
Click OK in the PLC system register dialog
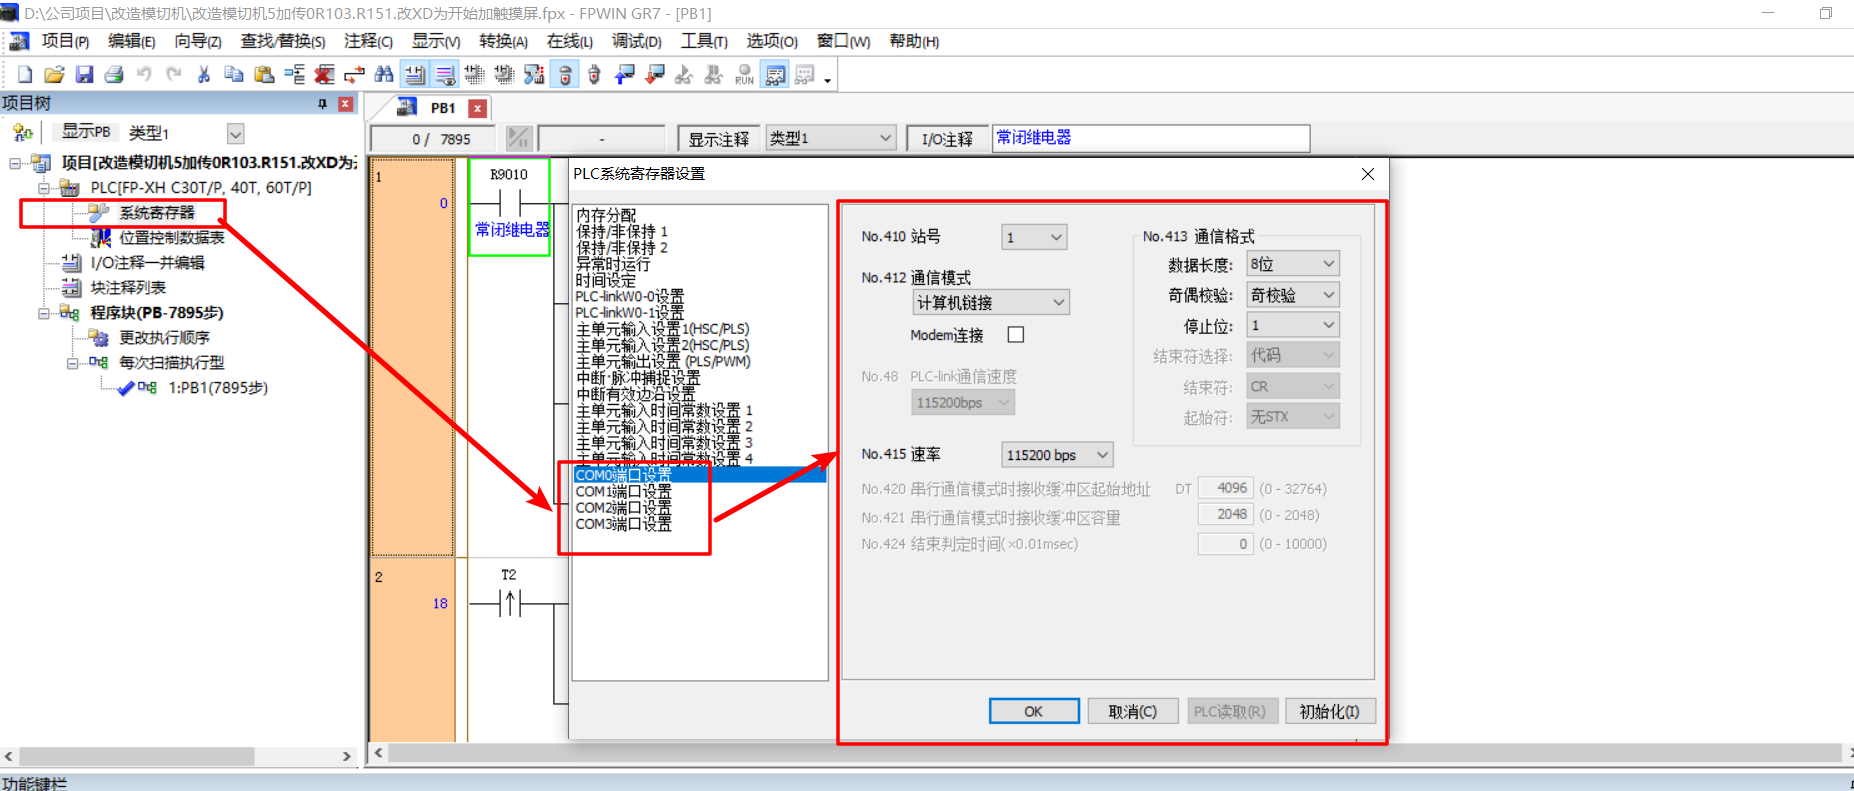1034,711
